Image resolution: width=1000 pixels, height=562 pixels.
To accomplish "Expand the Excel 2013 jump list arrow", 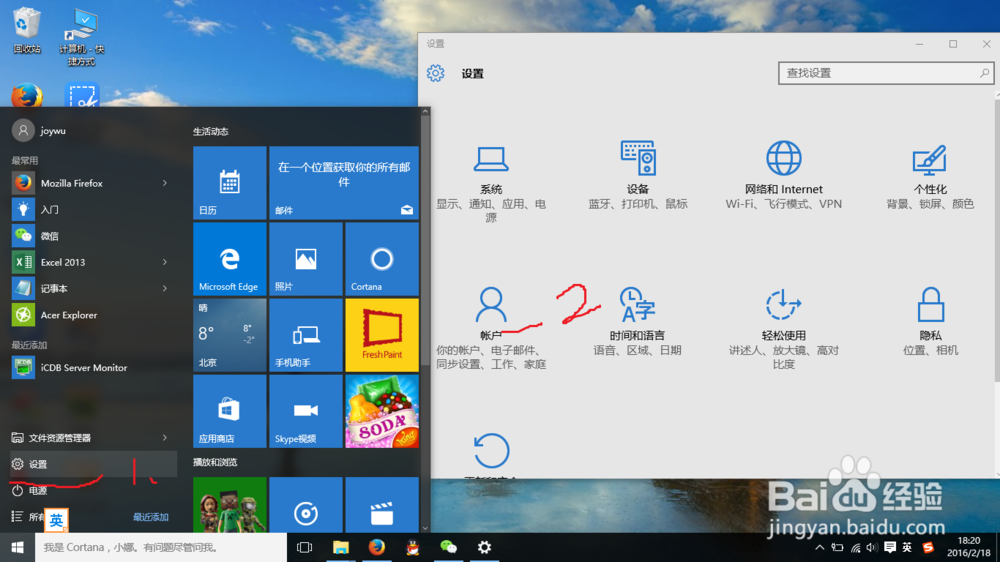I will pyautogui.click(x=165, y=262).
